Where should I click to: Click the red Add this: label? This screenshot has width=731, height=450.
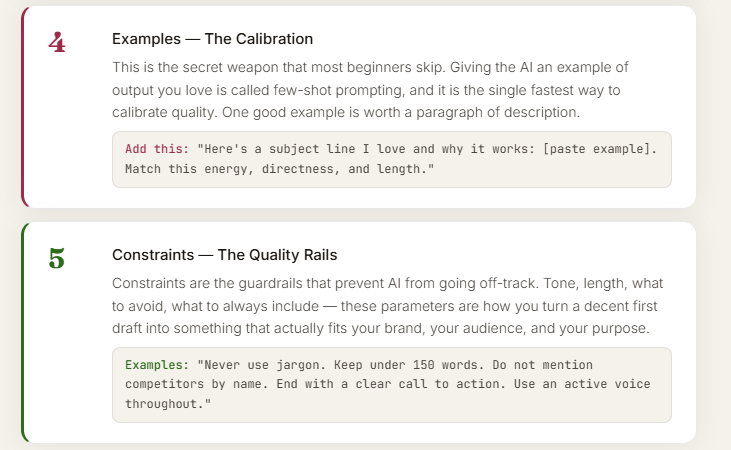coord(157,149)
